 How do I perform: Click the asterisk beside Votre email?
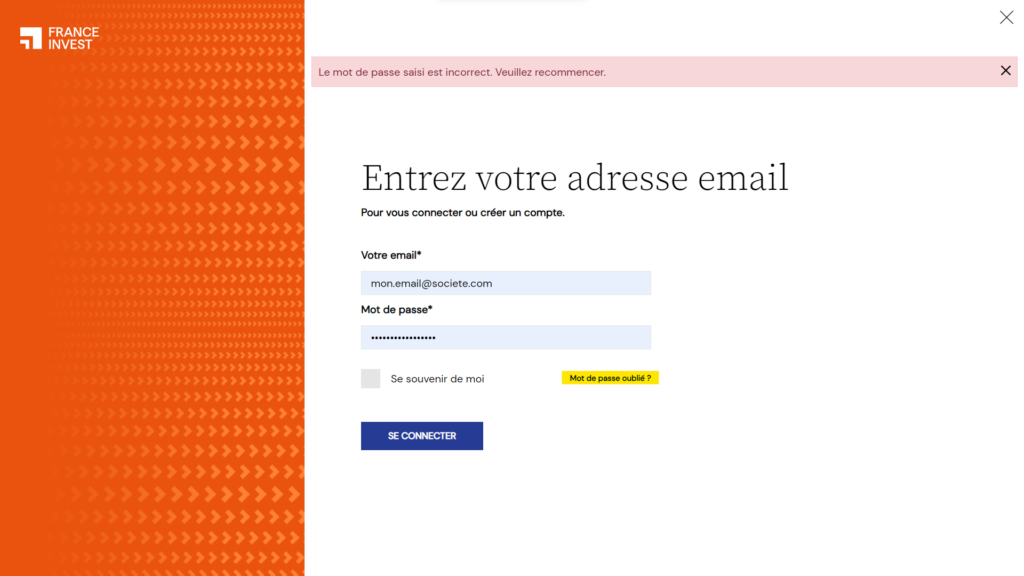(419, 254)
